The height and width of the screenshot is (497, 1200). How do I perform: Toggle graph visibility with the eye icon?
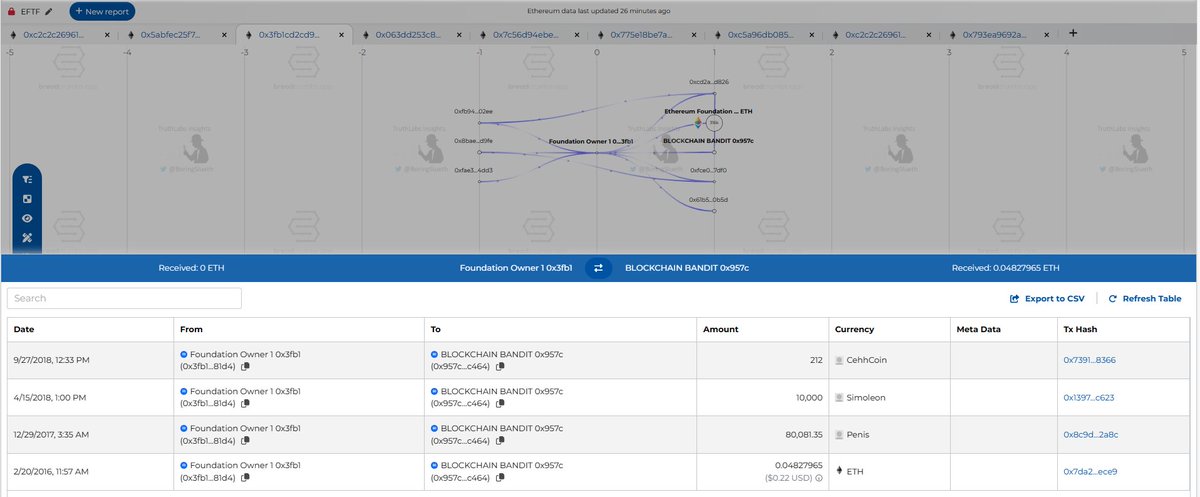(28, 217)
